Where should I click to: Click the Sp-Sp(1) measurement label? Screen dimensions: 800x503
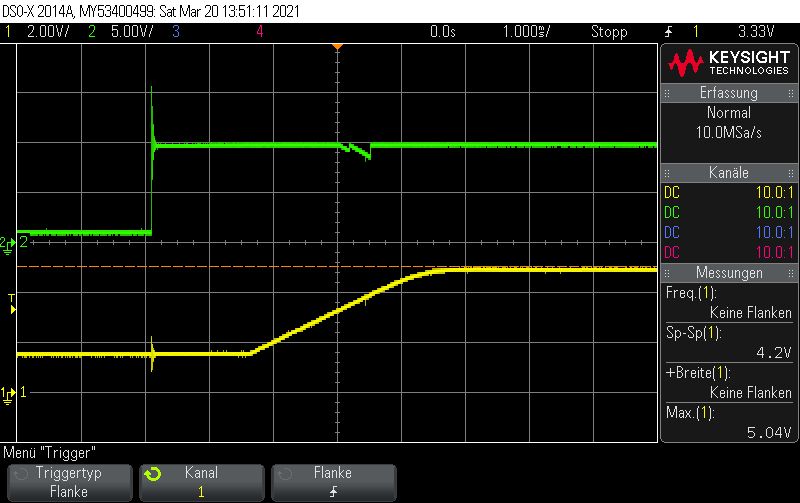[693, 333]
